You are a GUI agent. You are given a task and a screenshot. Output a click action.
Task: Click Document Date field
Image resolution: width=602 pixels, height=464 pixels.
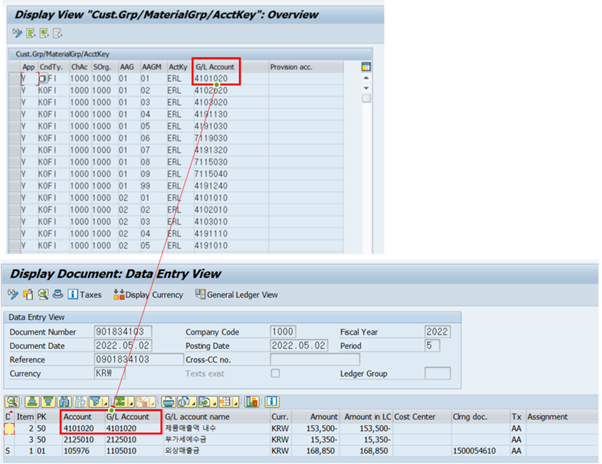(123, 345)
